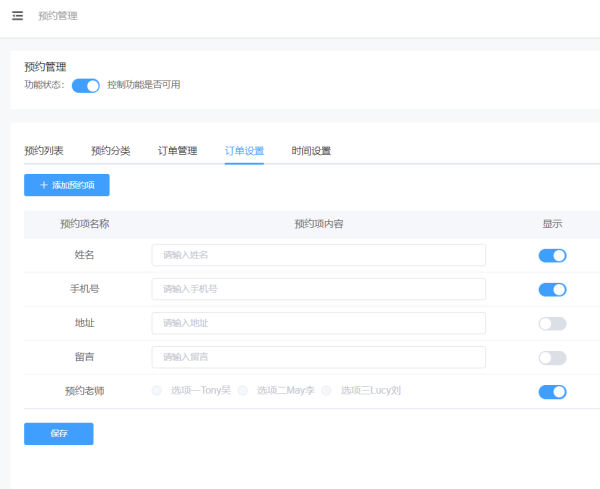Viewport: 600px width, 489px height.
Task: Click the 显示 column header
Action: coord(552,224)
